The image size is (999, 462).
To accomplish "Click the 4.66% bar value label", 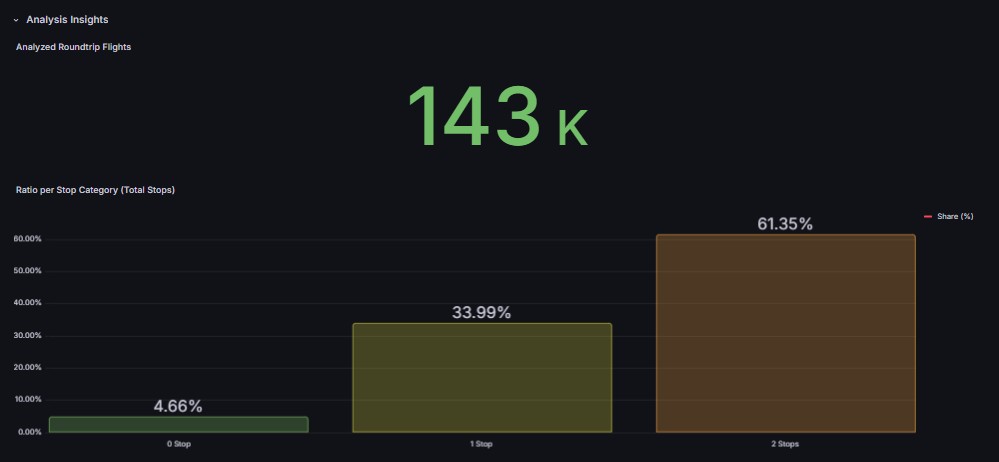I will coord(178,406).
